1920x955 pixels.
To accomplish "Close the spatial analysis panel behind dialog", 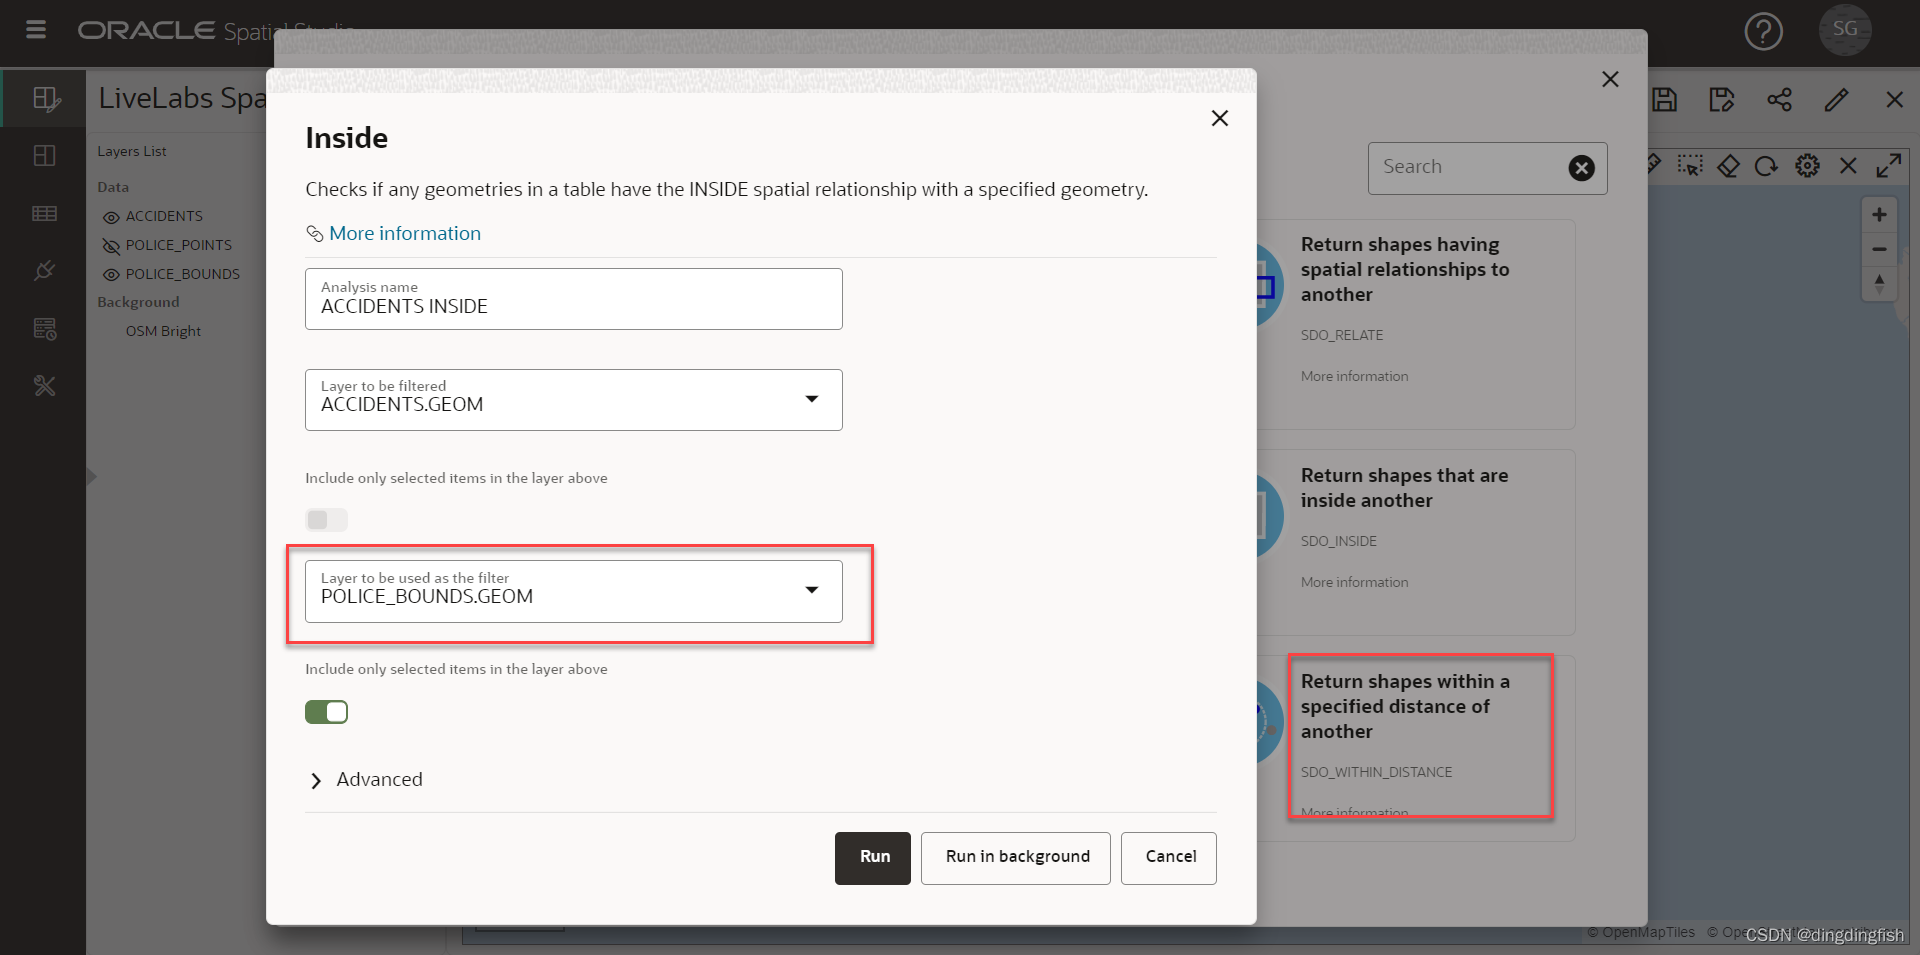I will click(x=1610, y=79).
